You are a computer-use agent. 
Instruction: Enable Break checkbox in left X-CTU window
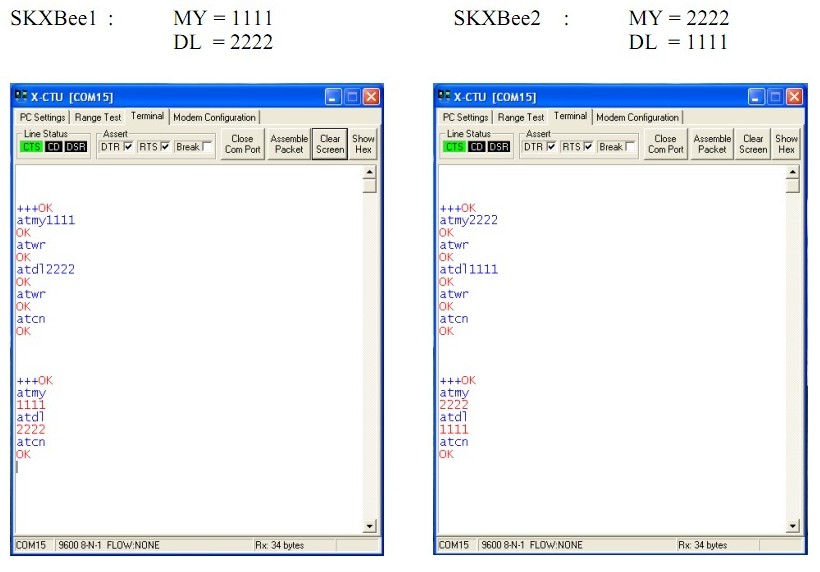pos(207,147)
